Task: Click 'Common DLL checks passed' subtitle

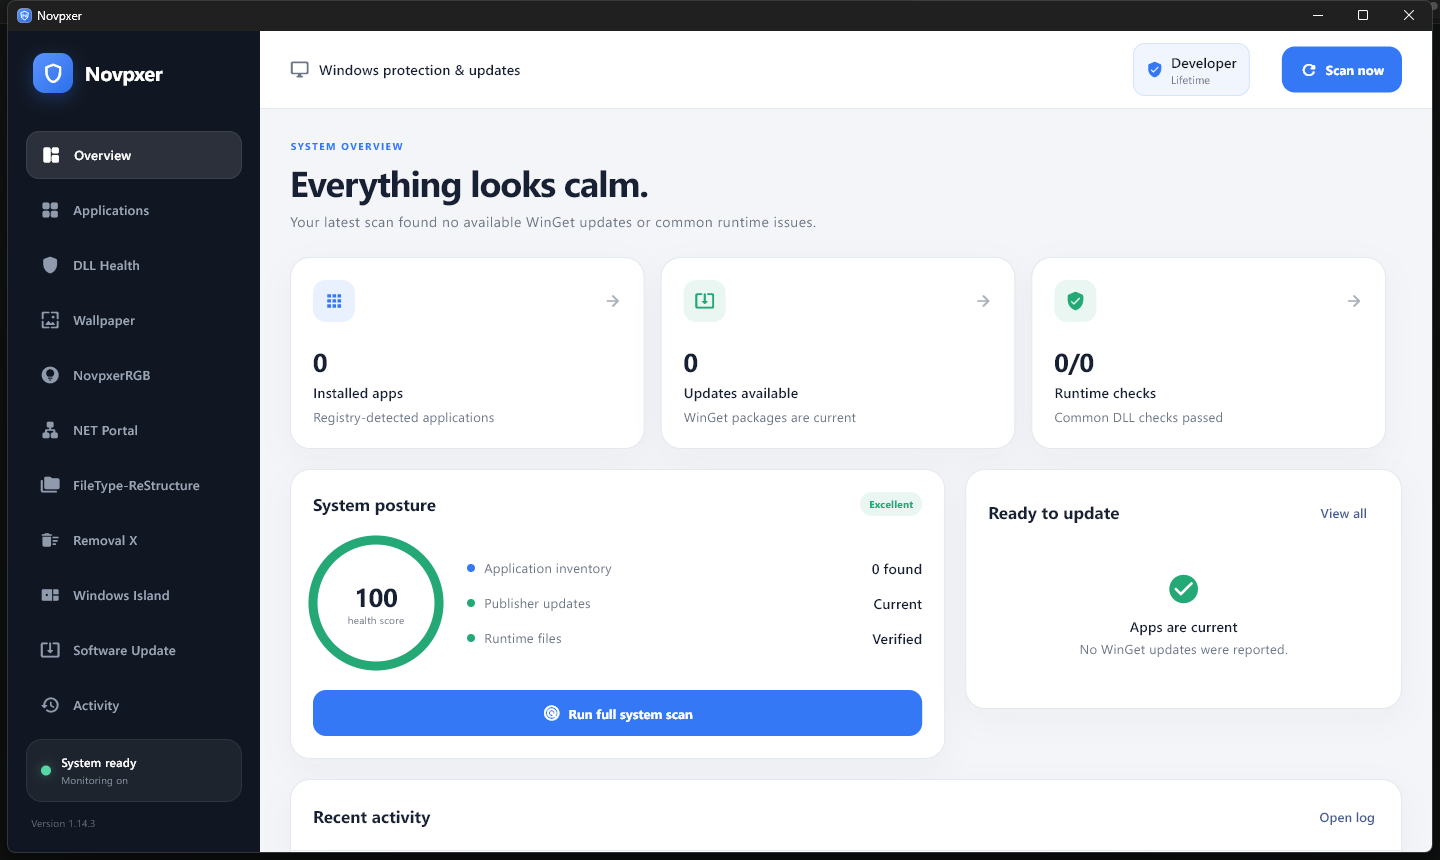Action: point(1138,418)
